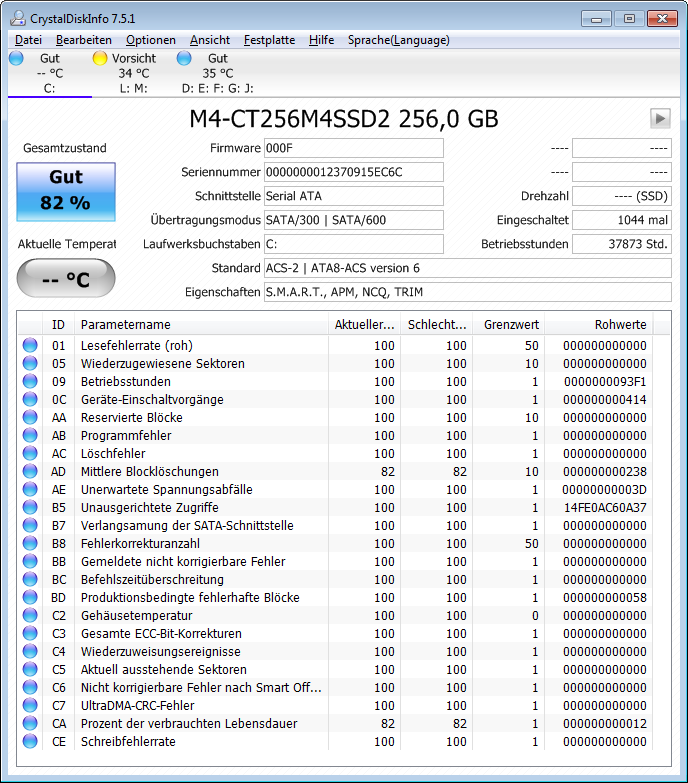Open the Sprache(Language) menu
This screenshot has width=688, height=783.
398,40
